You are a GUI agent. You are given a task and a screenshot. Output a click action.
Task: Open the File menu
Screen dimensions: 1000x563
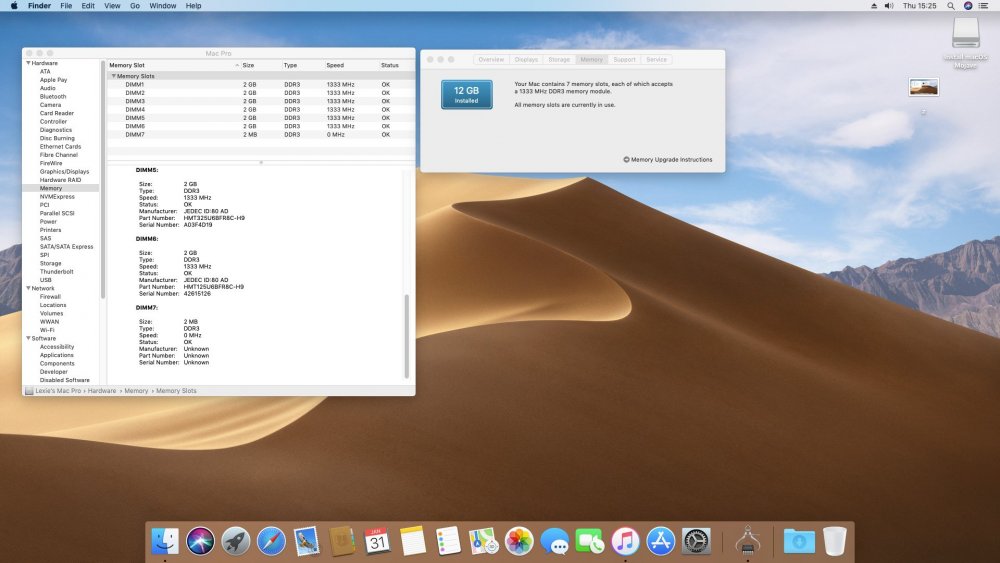pyautogui.click(x=66, y=6)
